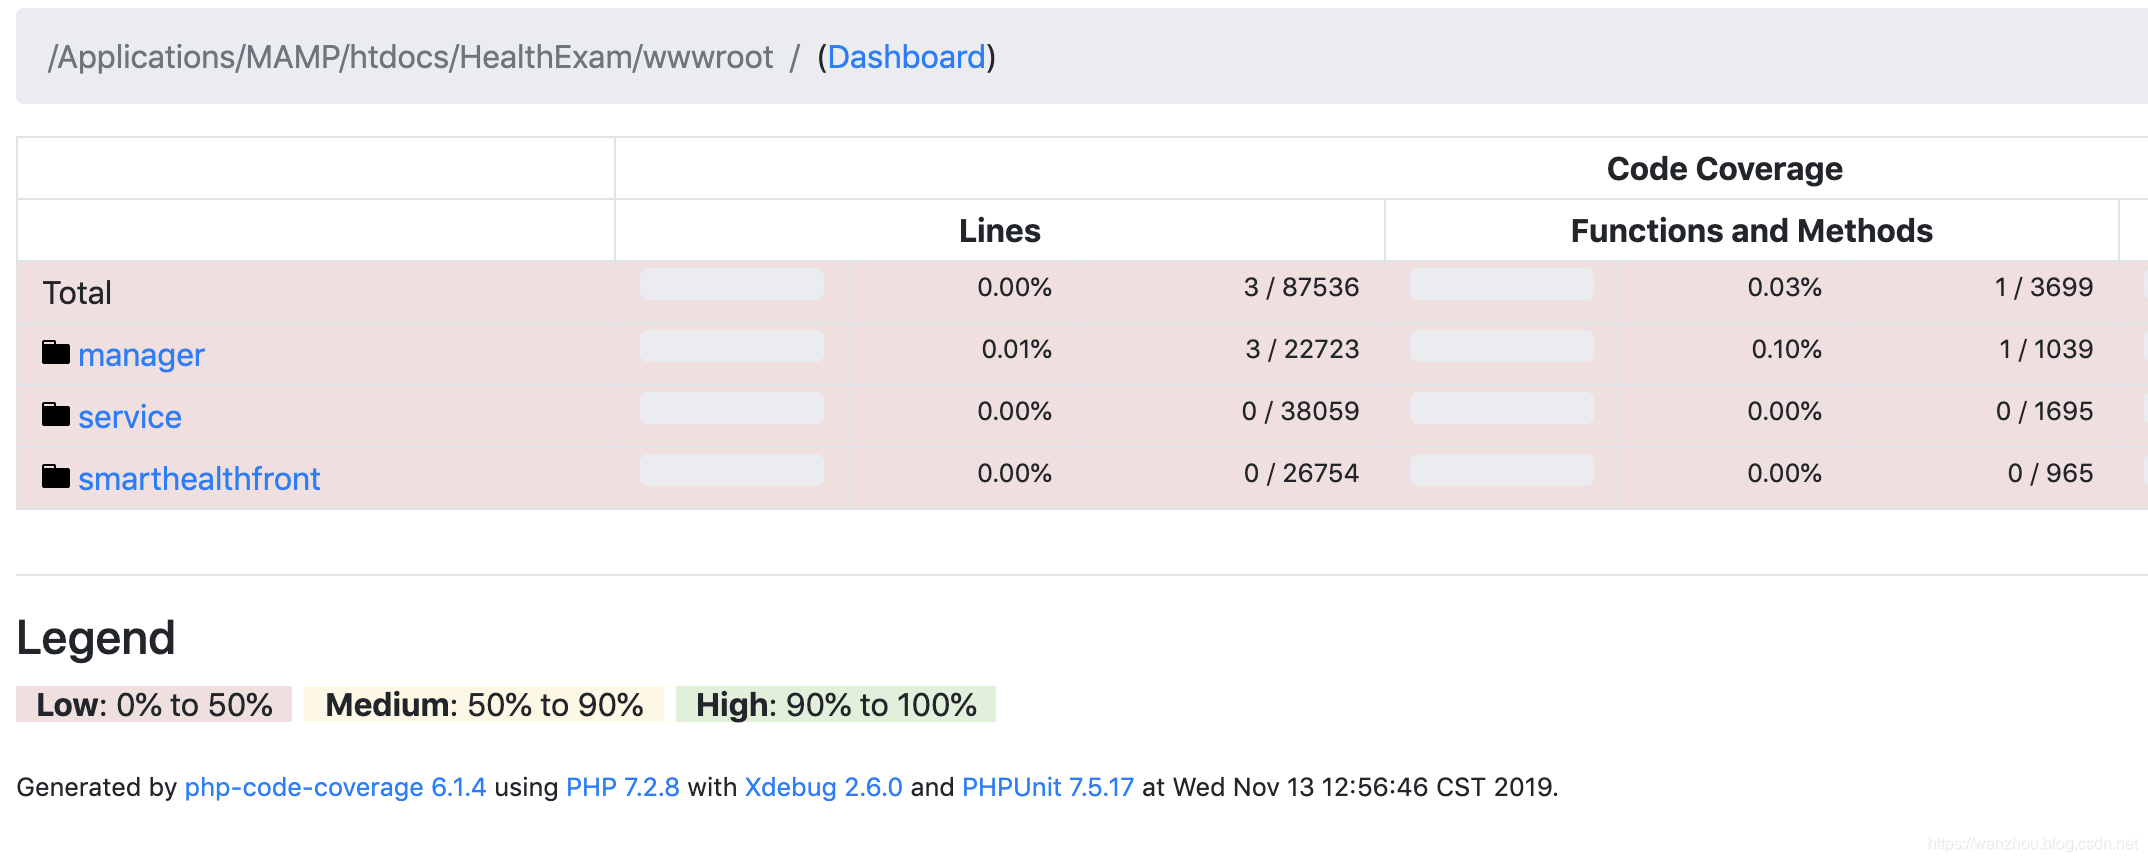Click the manager row lines coverage bar
This screenshot has width=2148, height=862.
(x=732, y=347)
